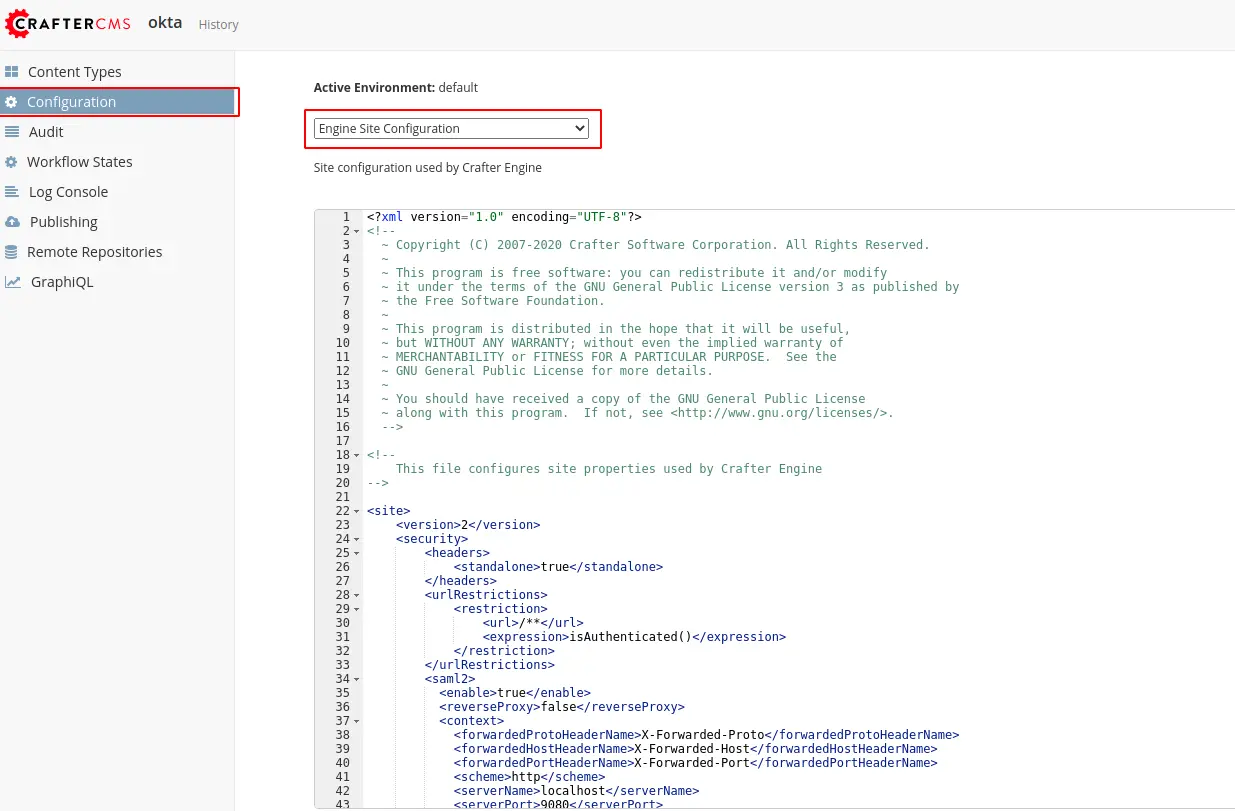1235x811 pixels.
Task: Fold the security element at line 24
Action: [357, 539]
